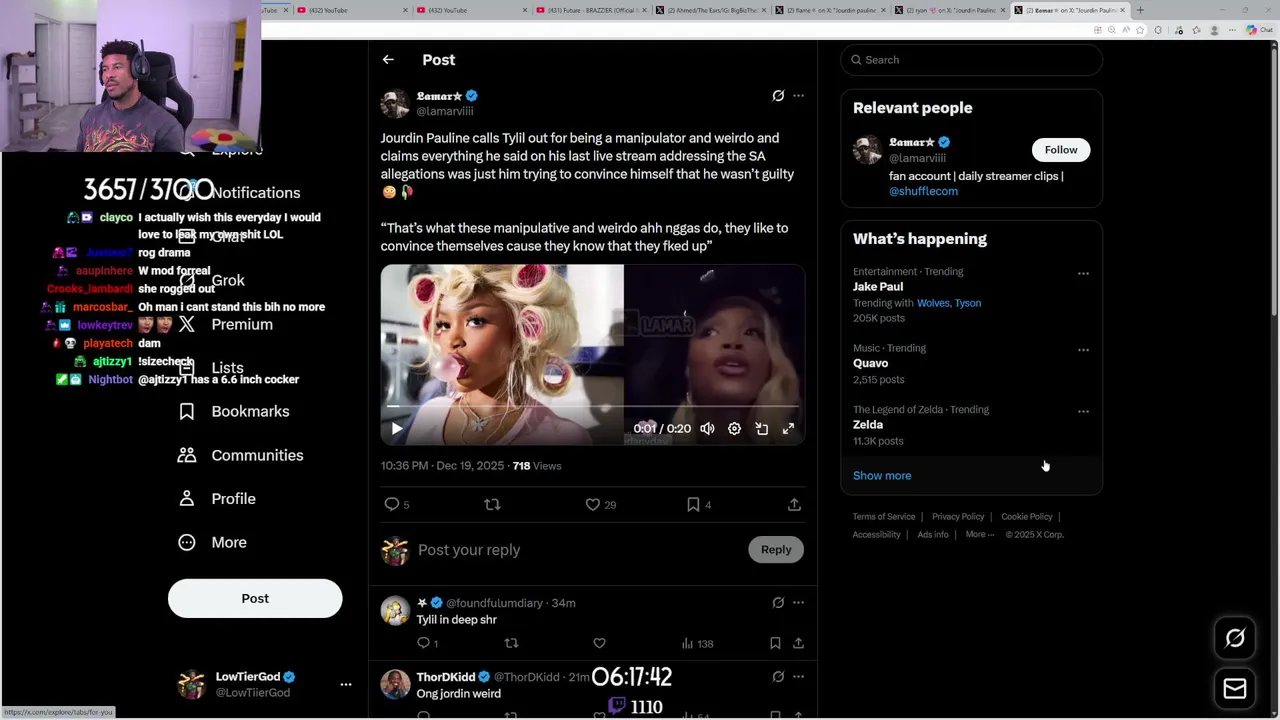This screenshot has width=1280, height=720.
Task: Expand the More footer menu
Action: click(980, 535)
